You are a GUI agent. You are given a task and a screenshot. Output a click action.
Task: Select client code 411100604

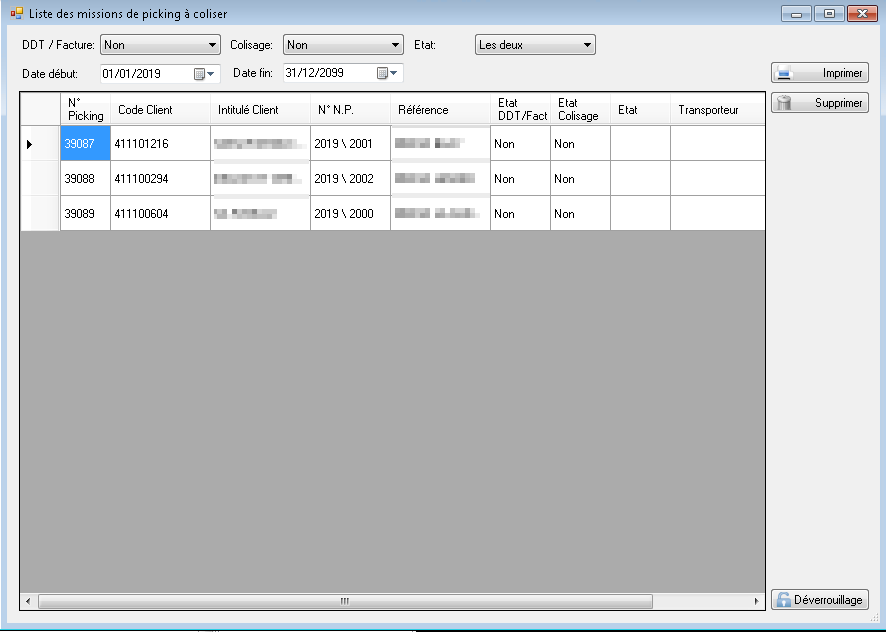[x=160, y=214]
